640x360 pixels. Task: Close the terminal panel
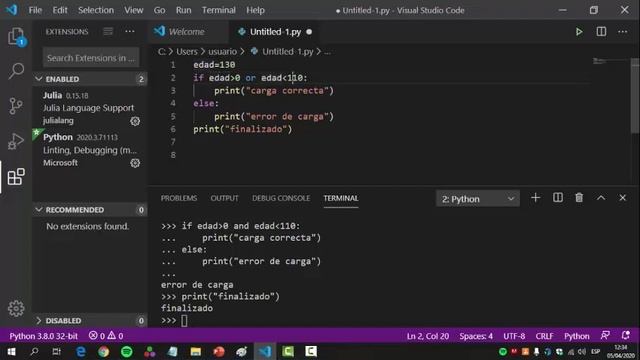(x=622, y=198)
